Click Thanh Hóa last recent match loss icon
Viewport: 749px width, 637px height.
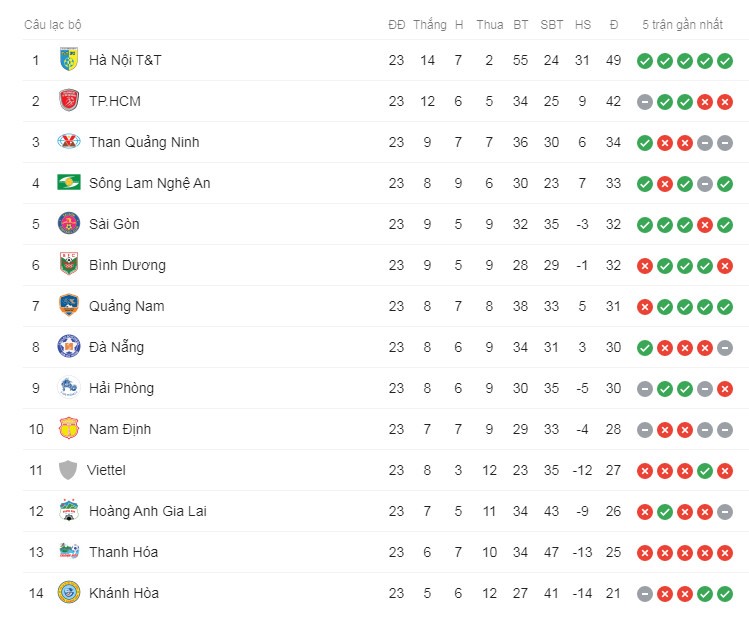[x=725, y=553]
